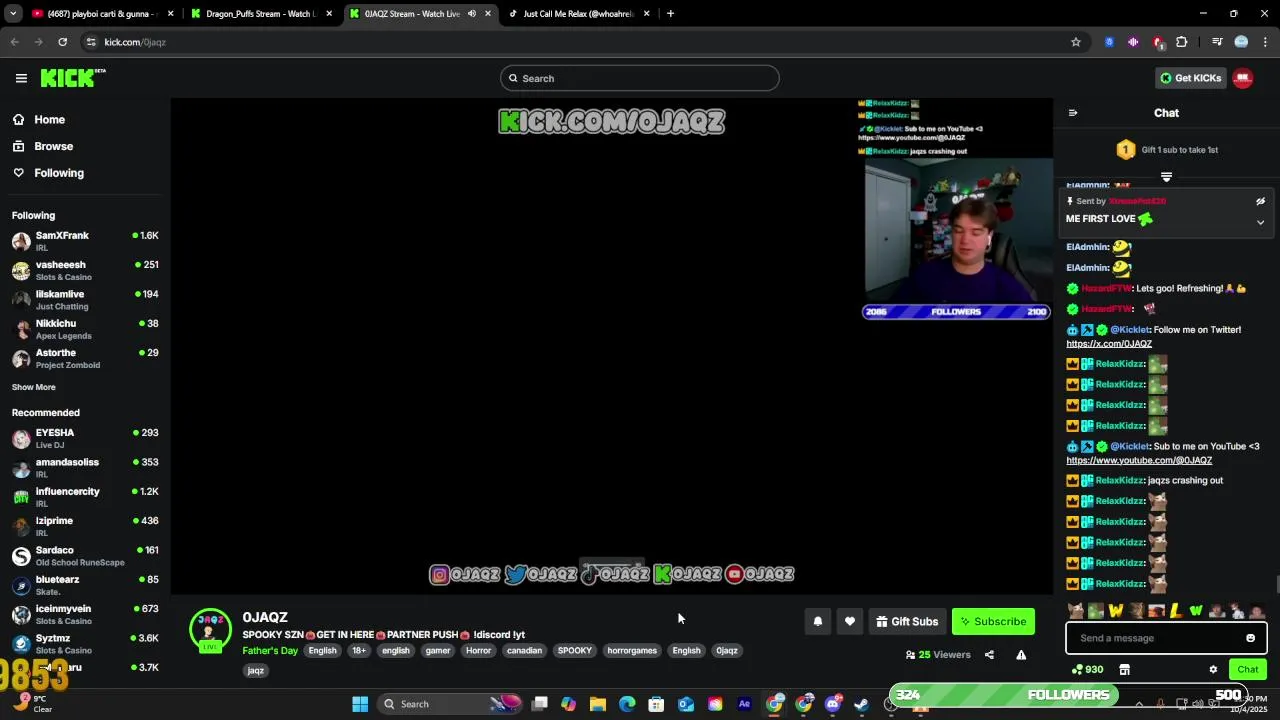
Task: Toggle stream notifications bell
Action: pyautogui.click(x=817, y=622)
